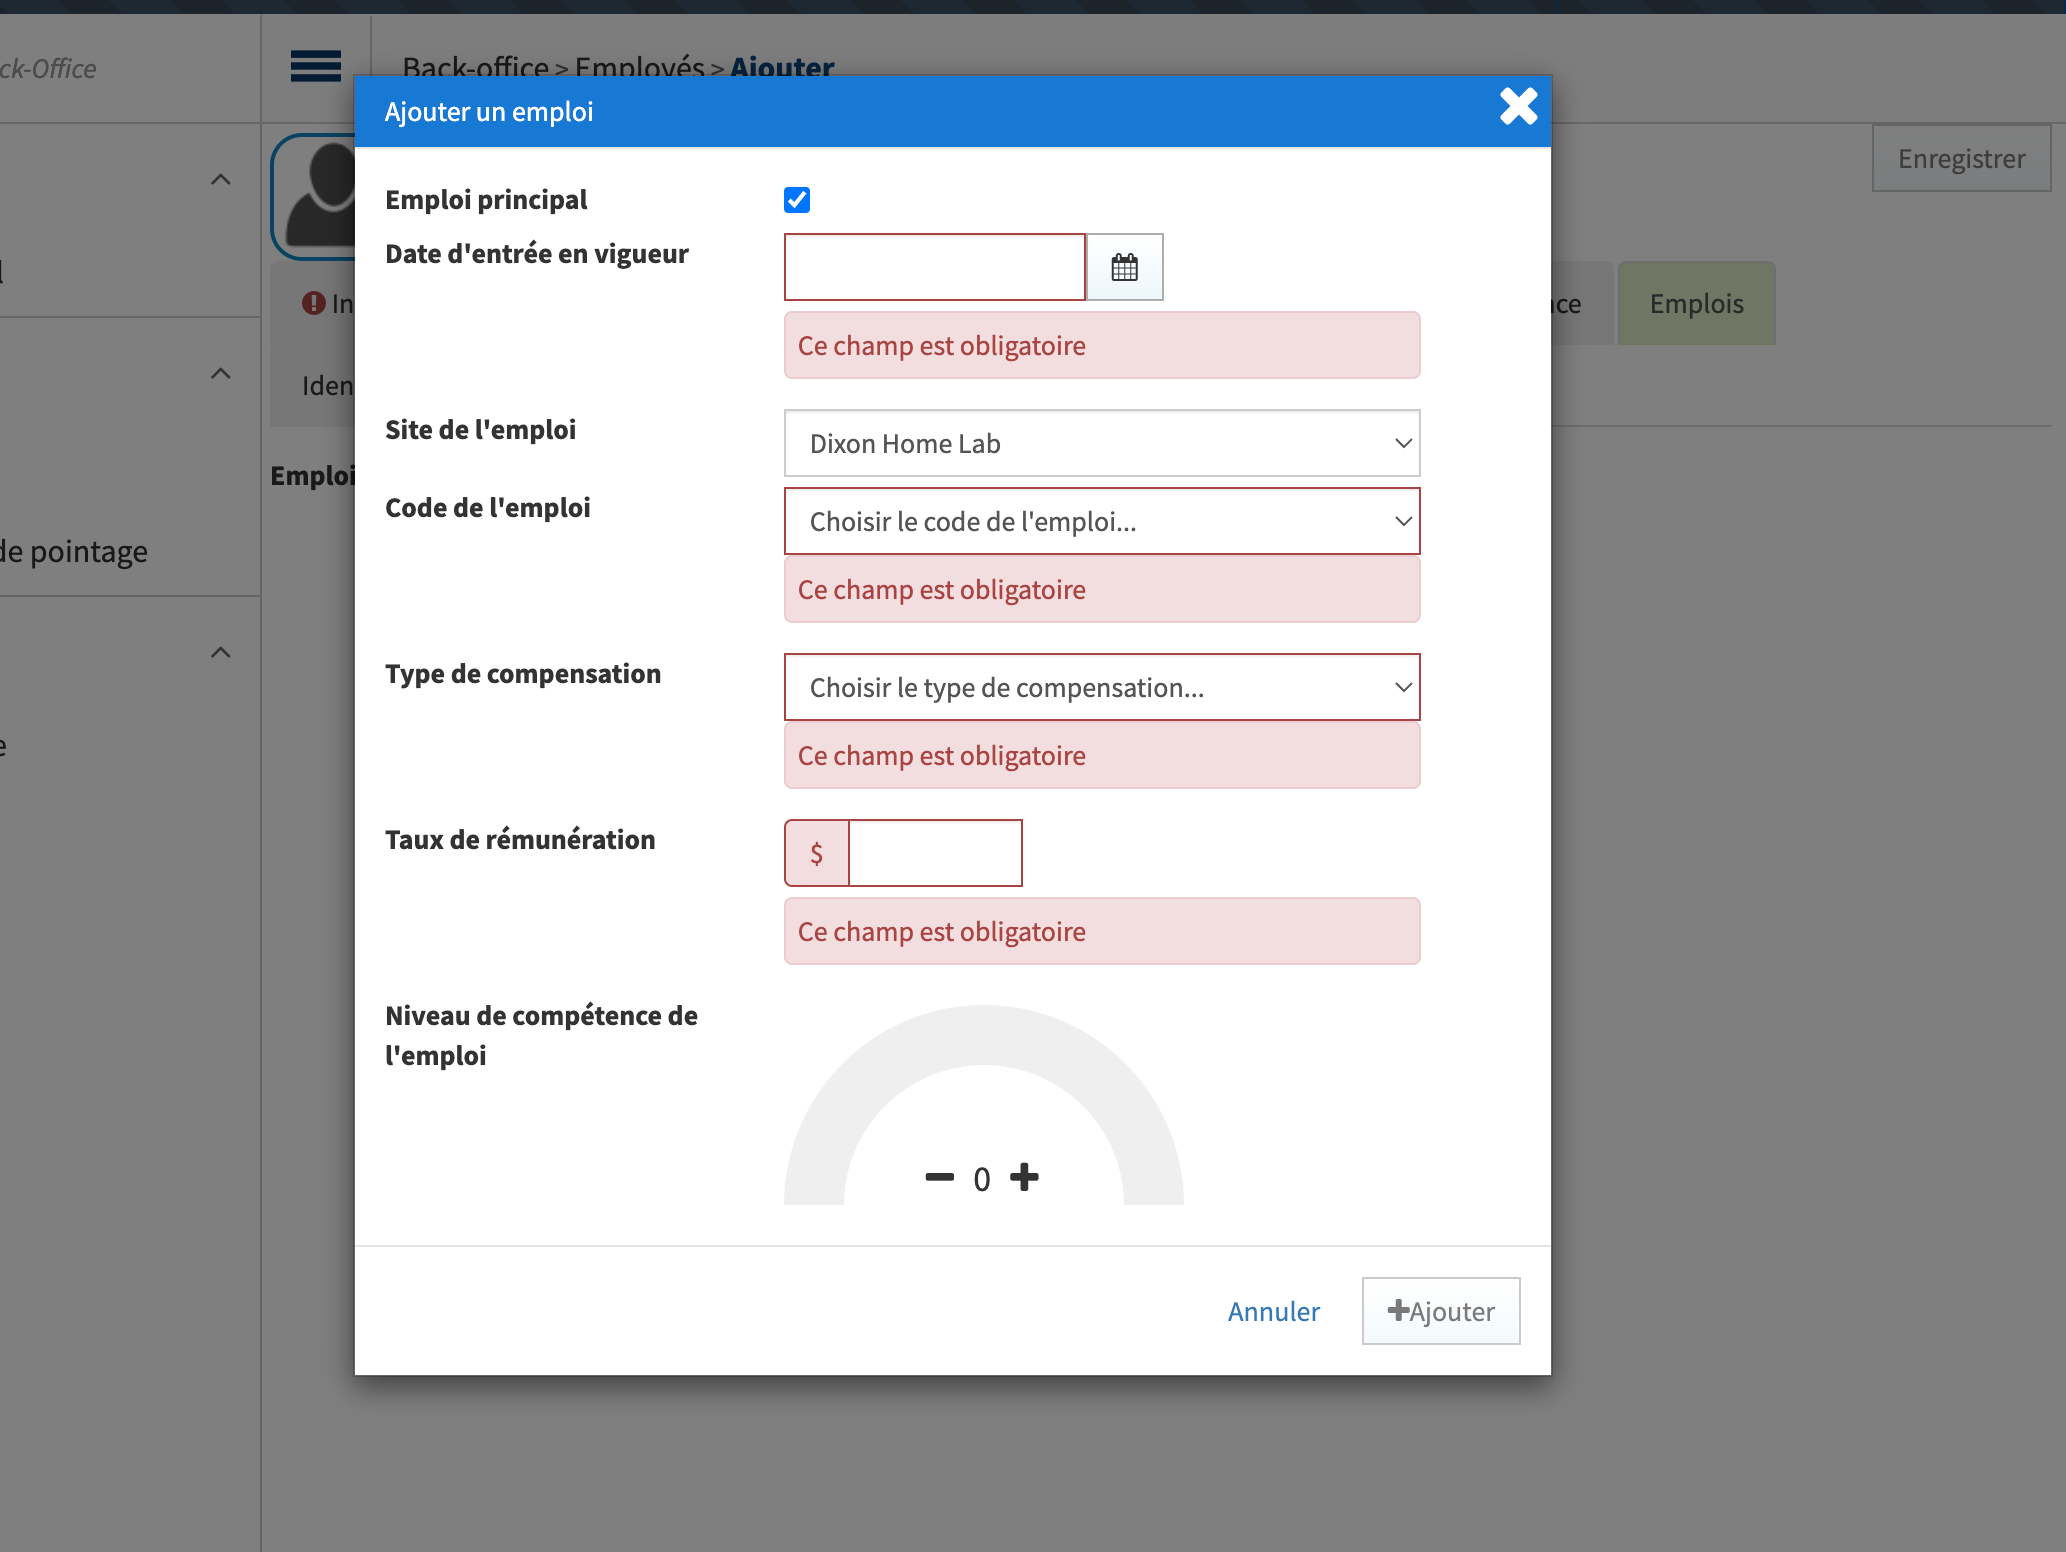Screen dimensions: 2066x1552
Task: Click the minus icon to lower skill level
Action: pyautogui.click(x=938, y=1177)
